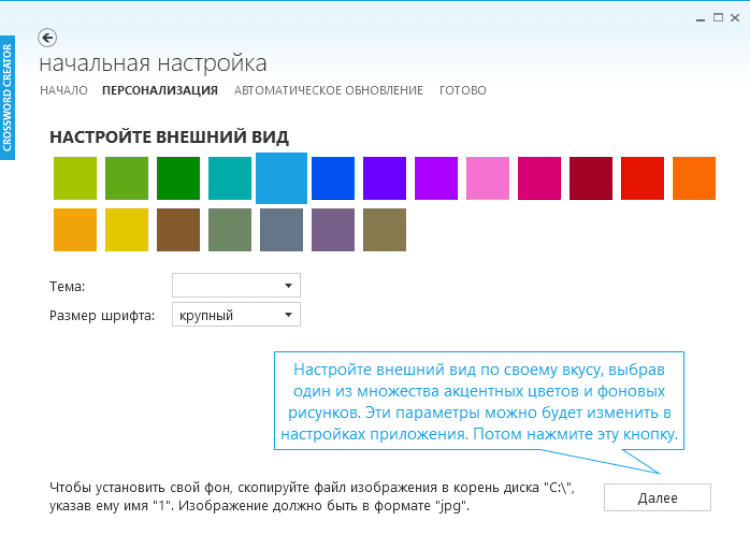Screen dimensions: 750x535
Task: Choose the yellow accent swatch
Action: pos(127,229)
